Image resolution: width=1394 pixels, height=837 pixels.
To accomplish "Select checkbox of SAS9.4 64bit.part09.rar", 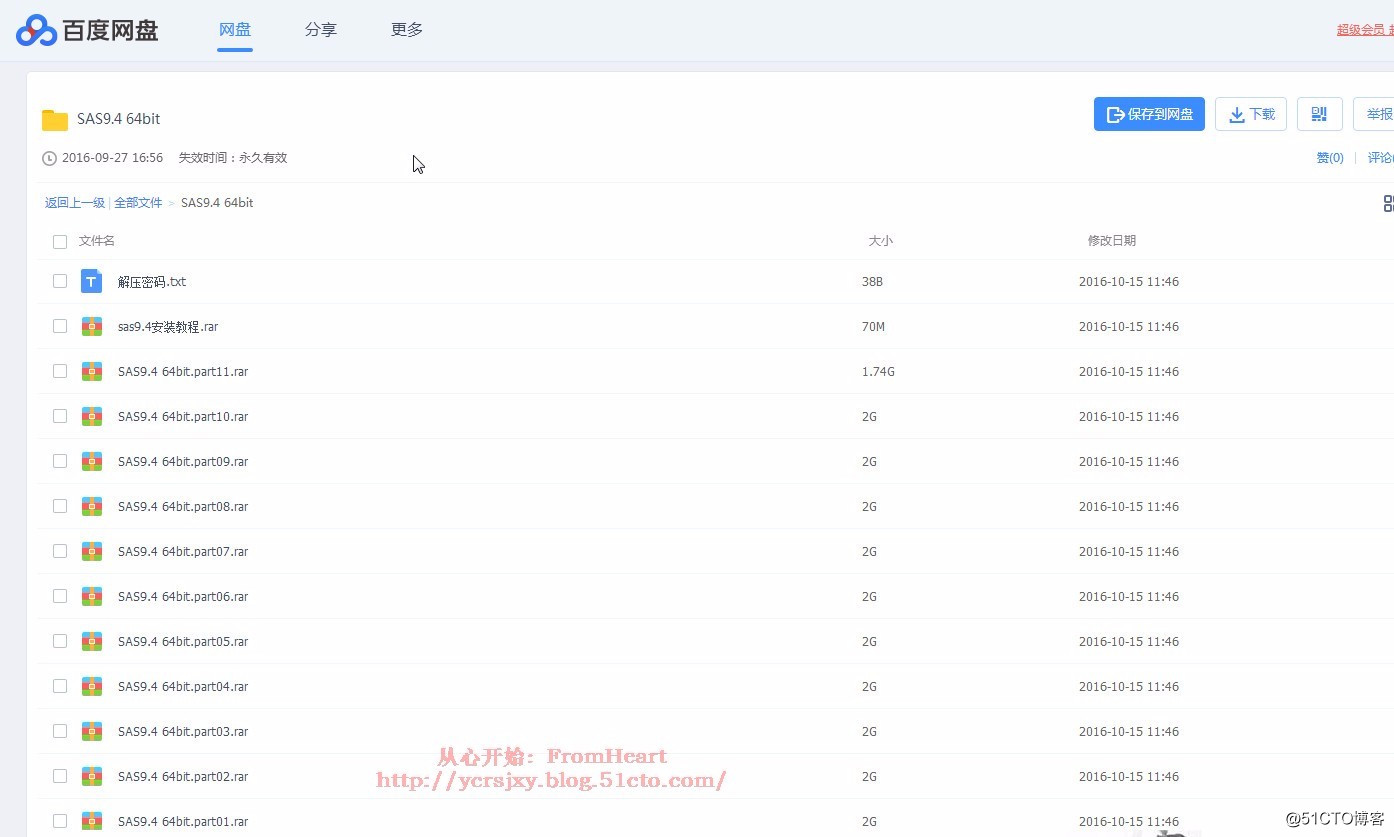I will (60, 461).
